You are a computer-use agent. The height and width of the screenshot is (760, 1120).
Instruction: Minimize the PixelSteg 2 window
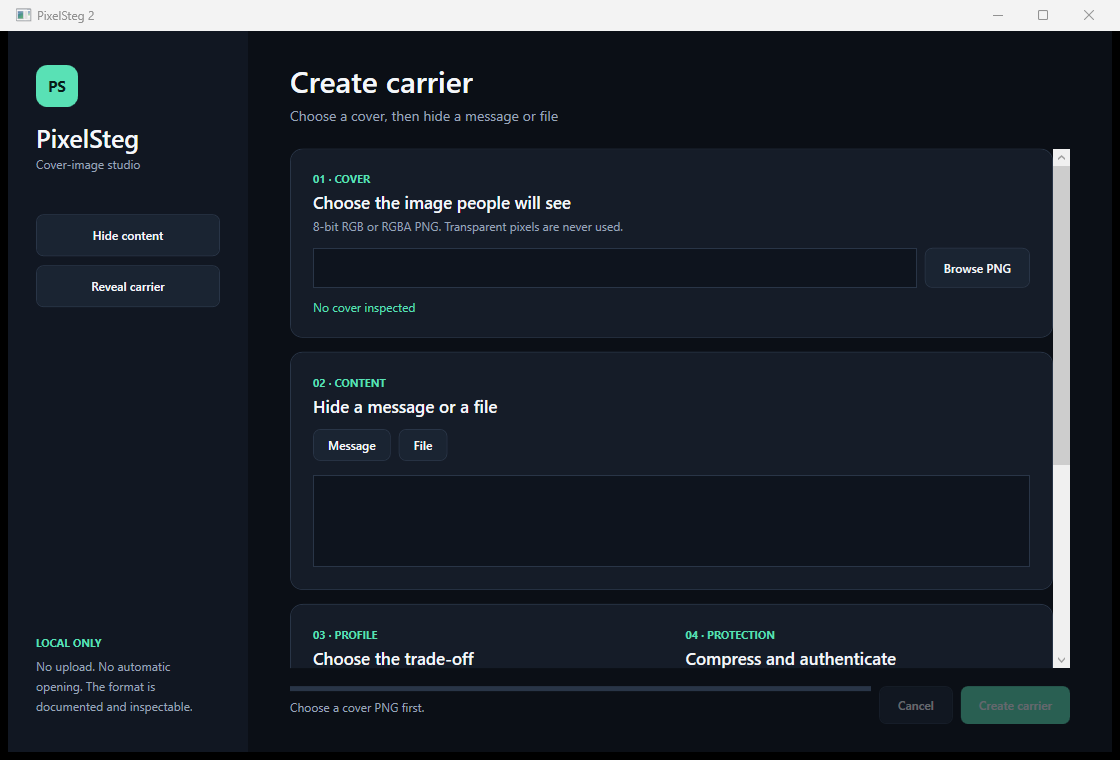coord(998,15)
